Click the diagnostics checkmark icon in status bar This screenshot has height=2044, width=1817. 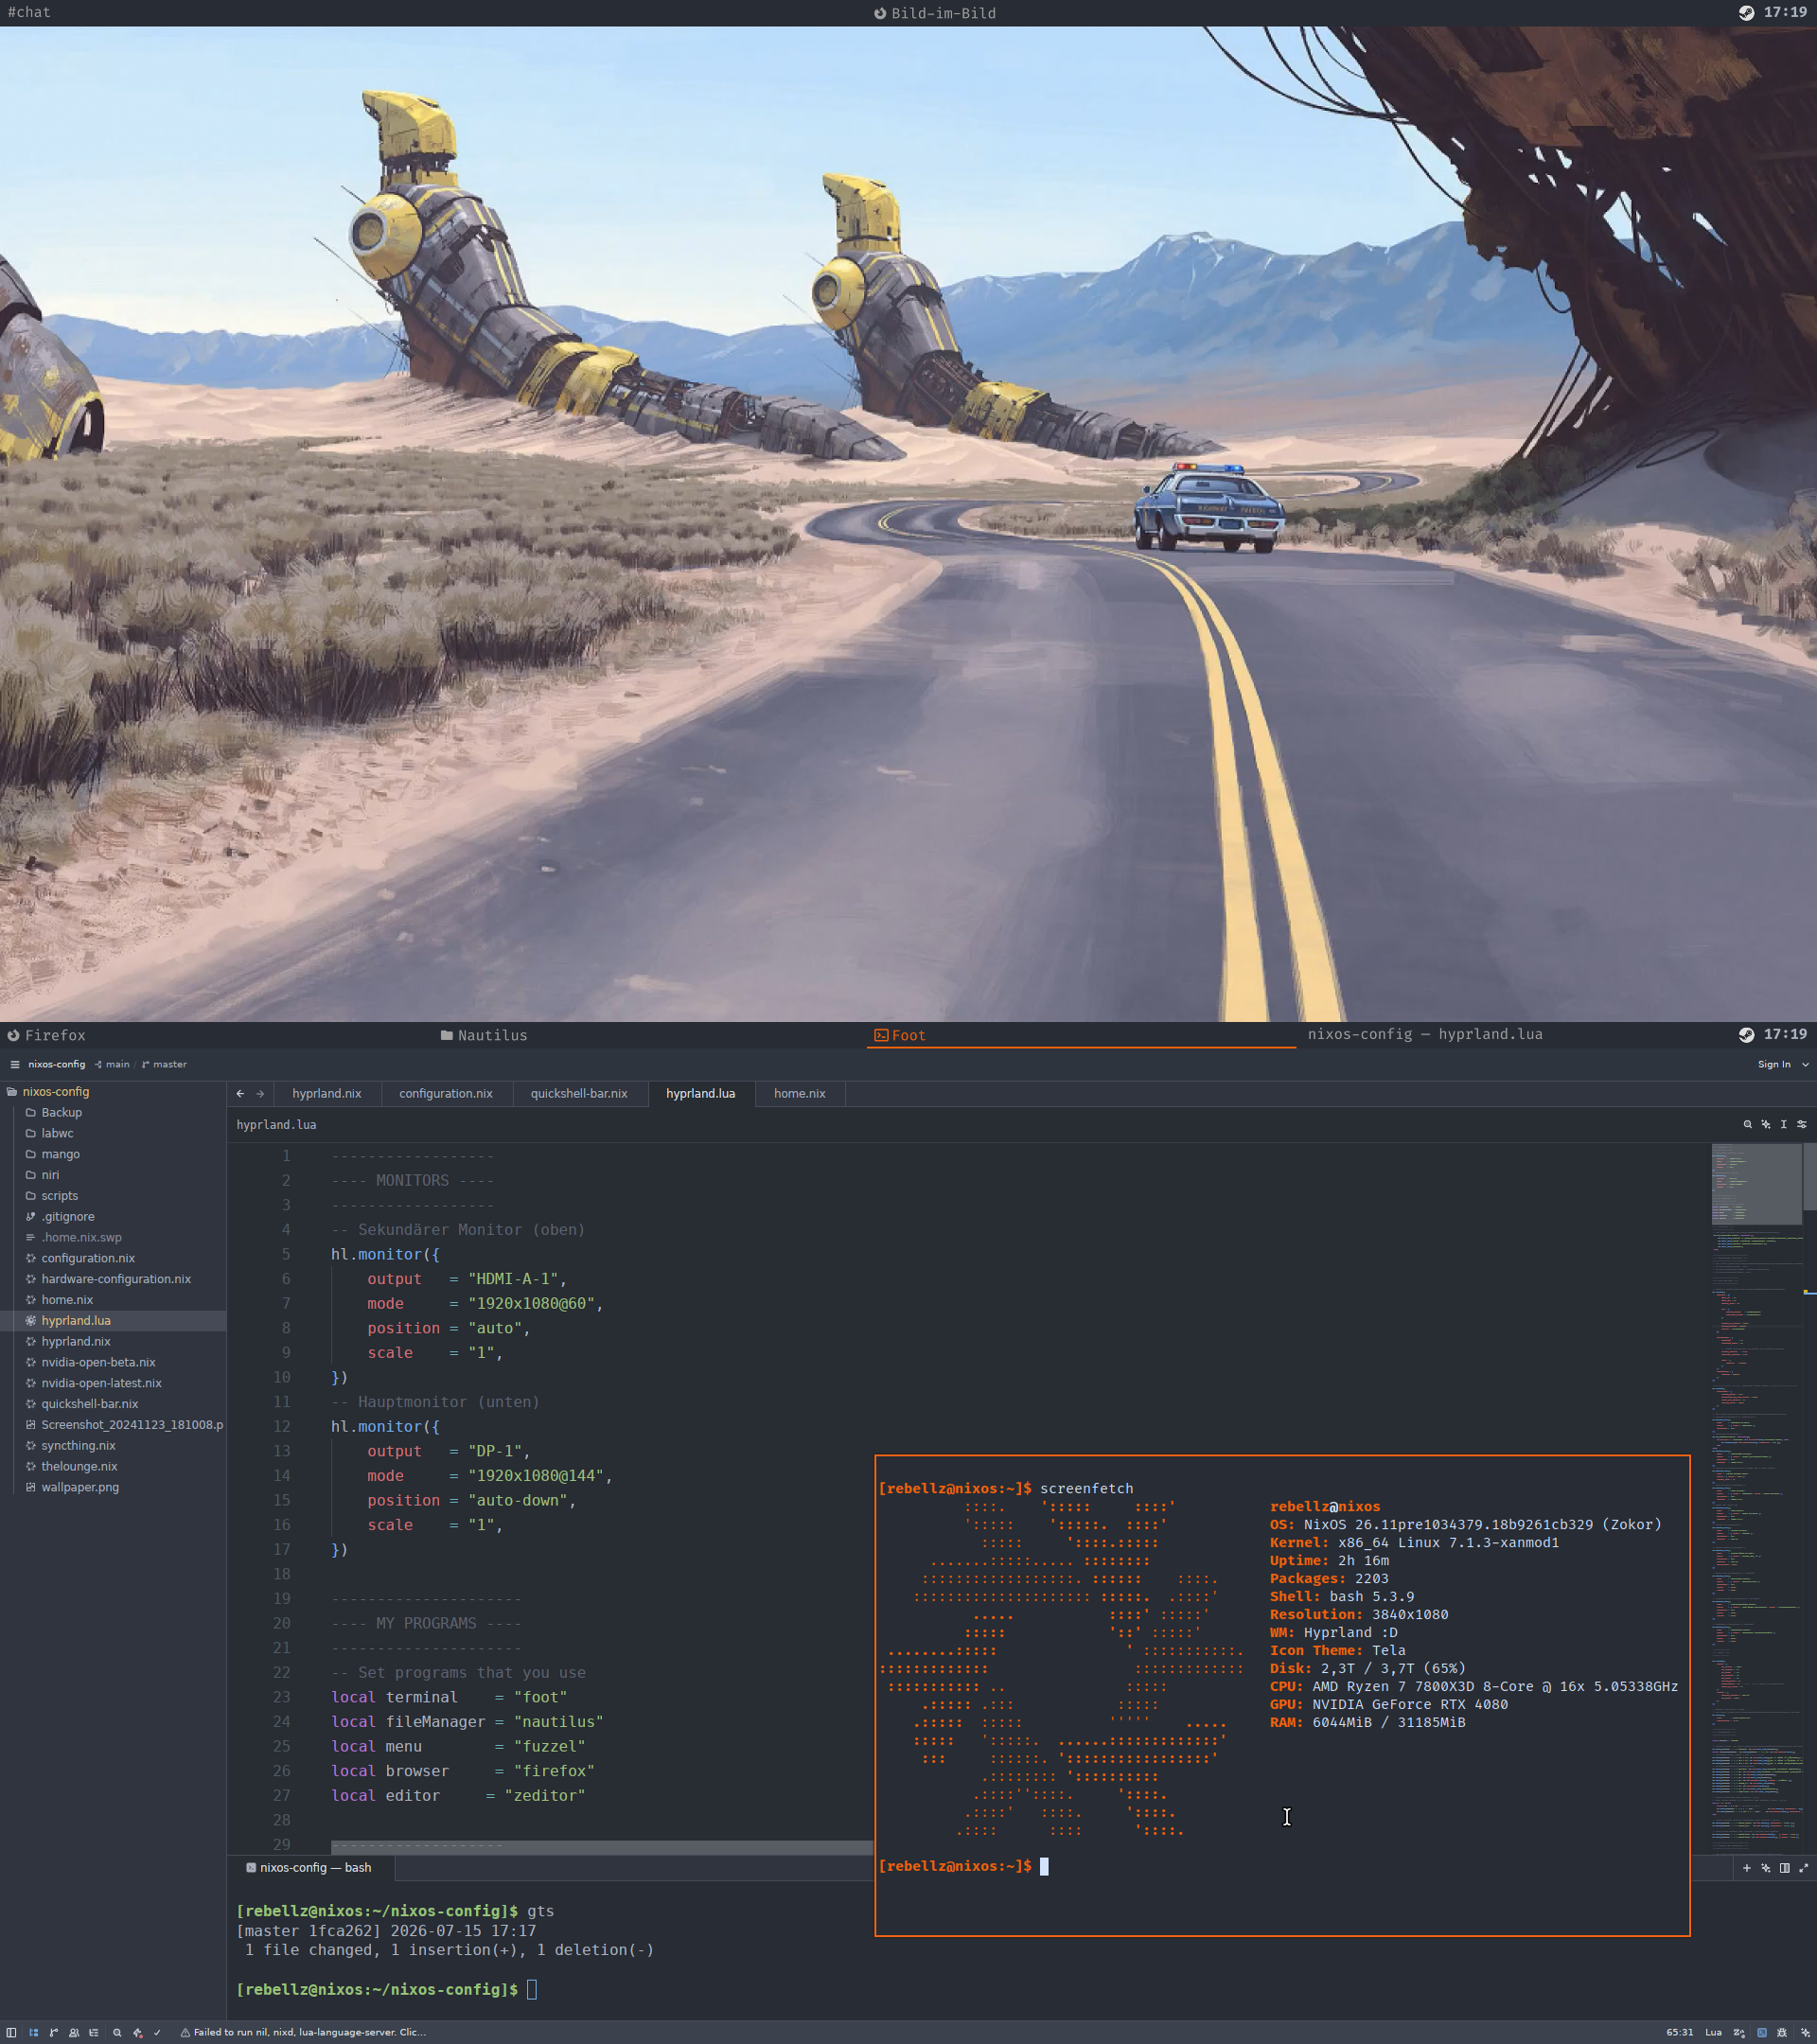[157, 2032]
